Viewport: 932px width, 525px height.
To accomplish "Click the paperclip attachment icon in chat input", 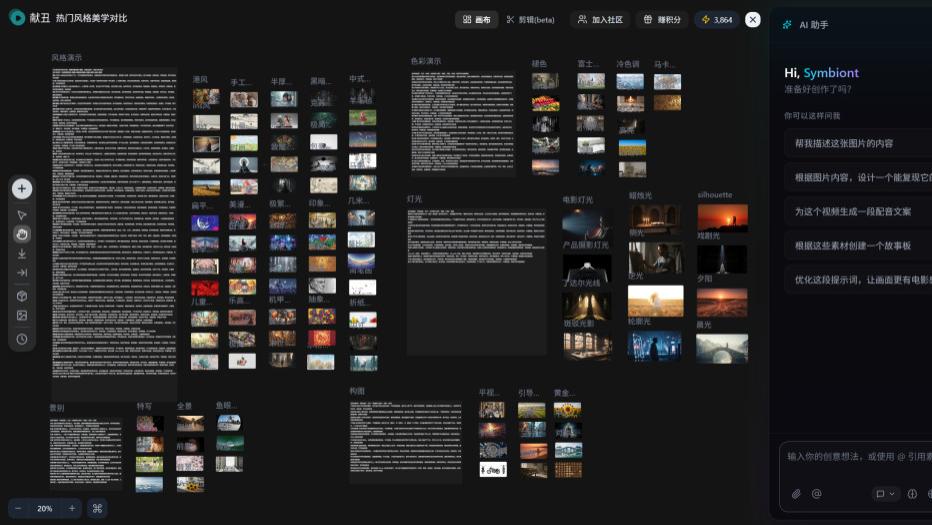I will (796, 493).
